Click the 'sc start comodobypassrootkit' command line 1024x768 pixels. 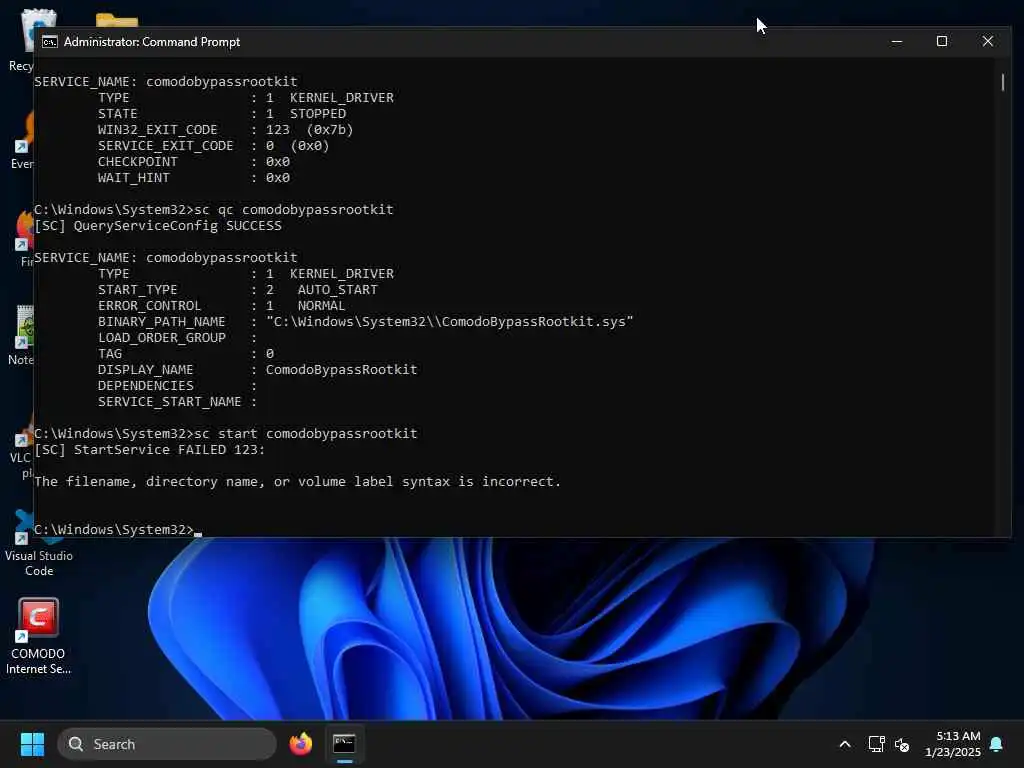click(225, 434)
